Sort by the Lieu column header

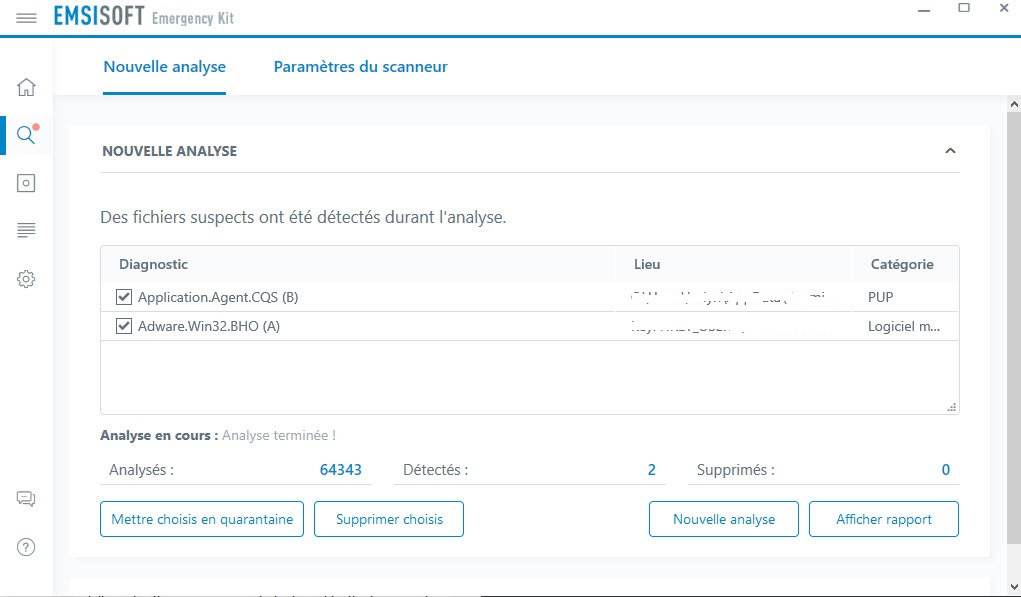point(647,264)
